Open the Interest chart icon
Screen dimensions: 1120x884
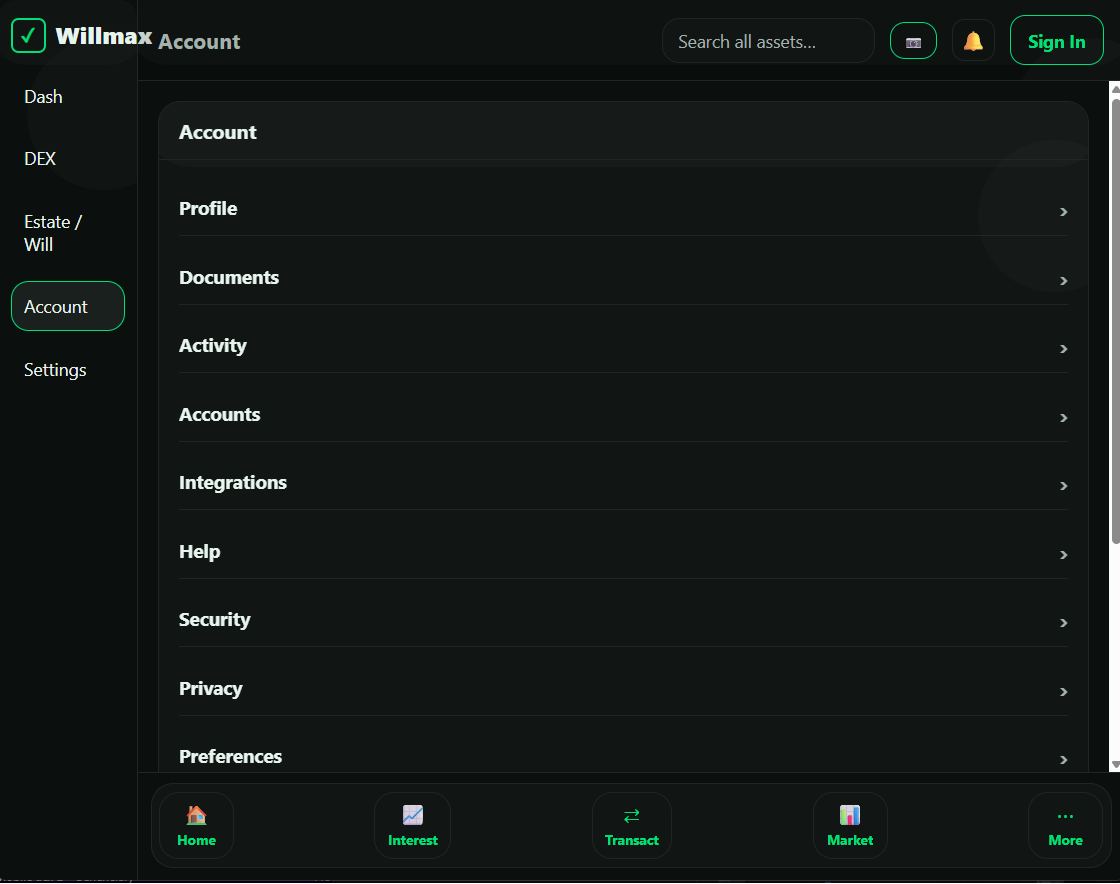(412, 815)
